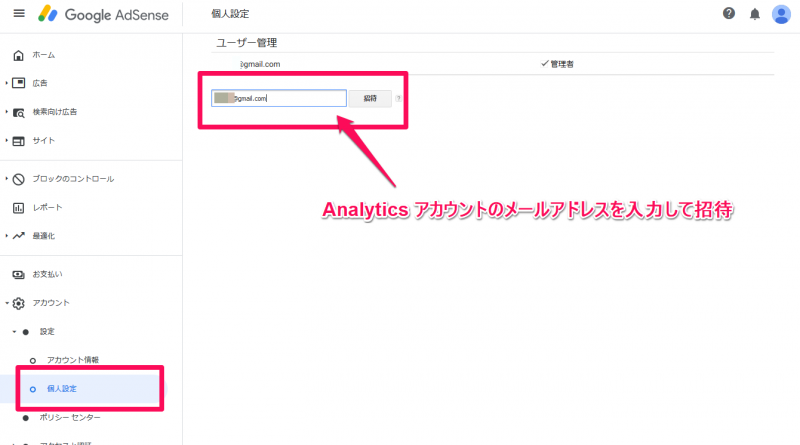Open the help question mark icon

[x=729, y=14]
